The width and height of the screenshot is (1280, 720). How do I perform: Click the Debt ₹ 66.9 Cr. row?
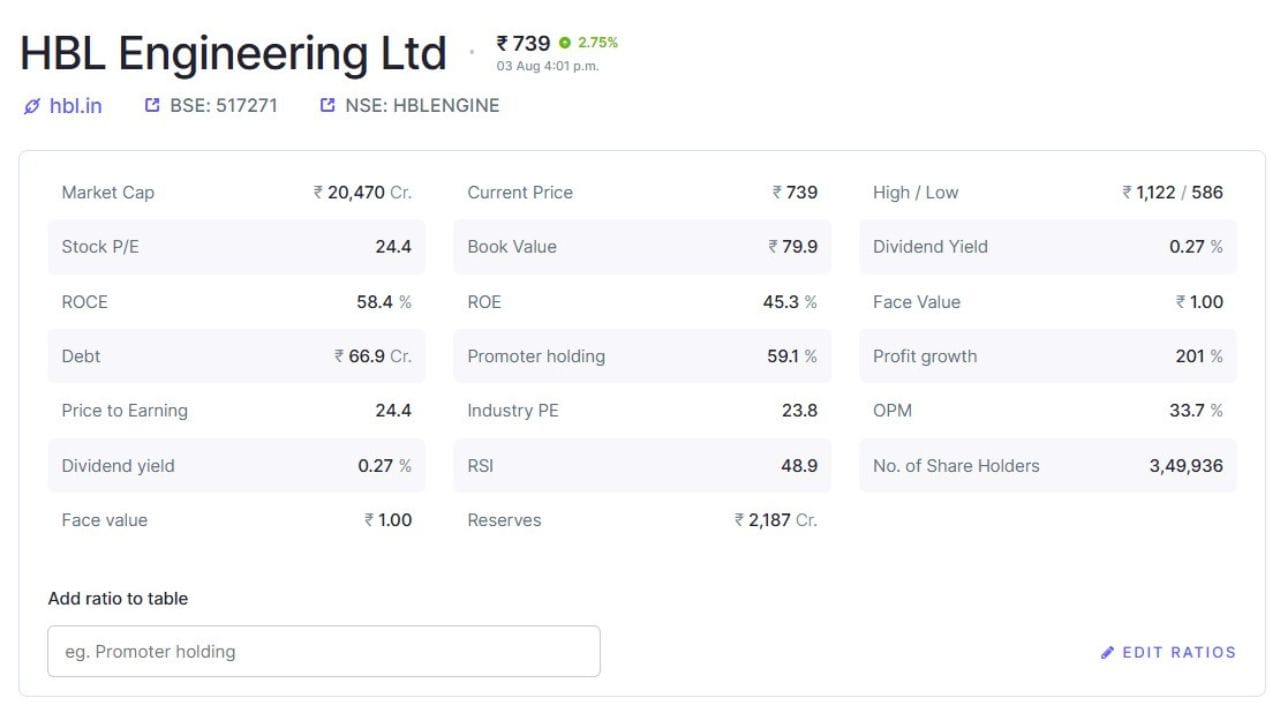pos(237,356)
